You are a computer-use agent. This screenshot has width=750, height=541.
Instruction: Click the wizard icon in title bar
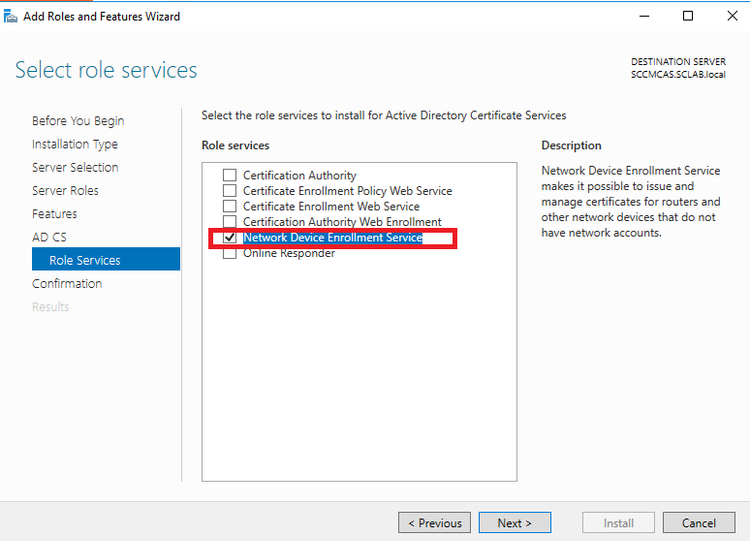click(10, 17)
